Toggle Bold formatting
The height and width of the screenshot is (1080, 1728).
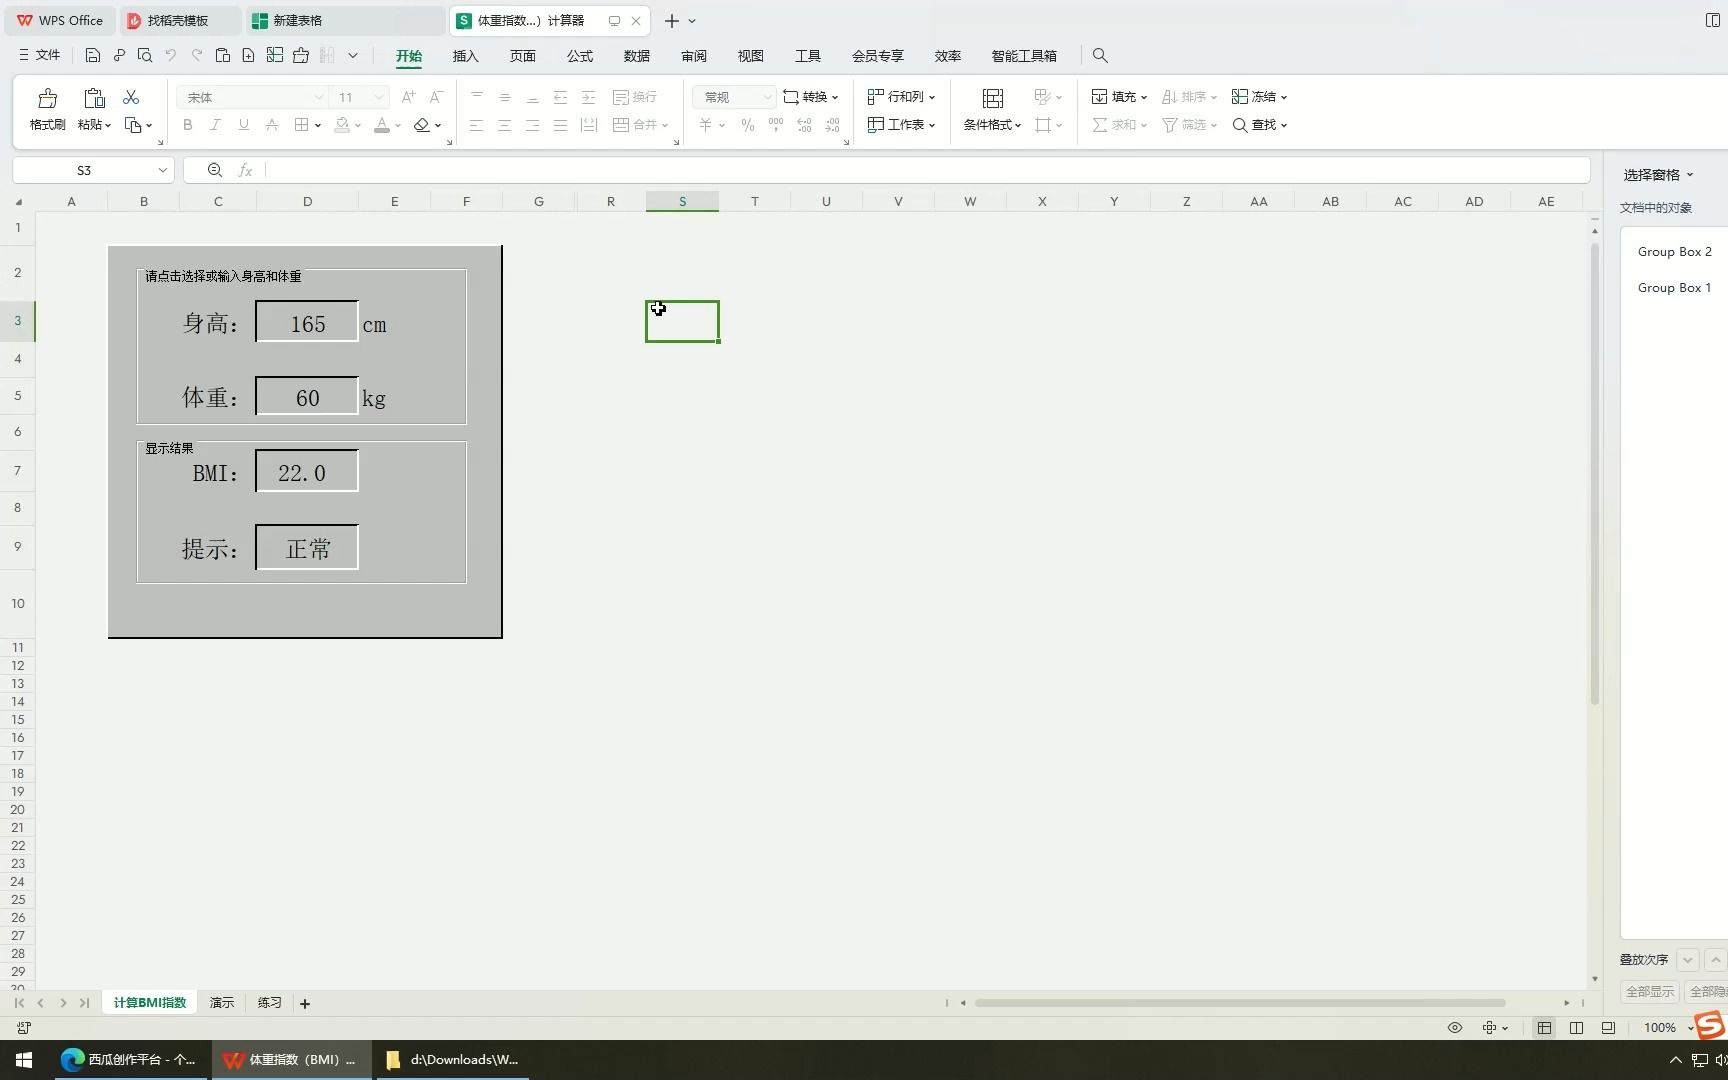tap(188, 125)
